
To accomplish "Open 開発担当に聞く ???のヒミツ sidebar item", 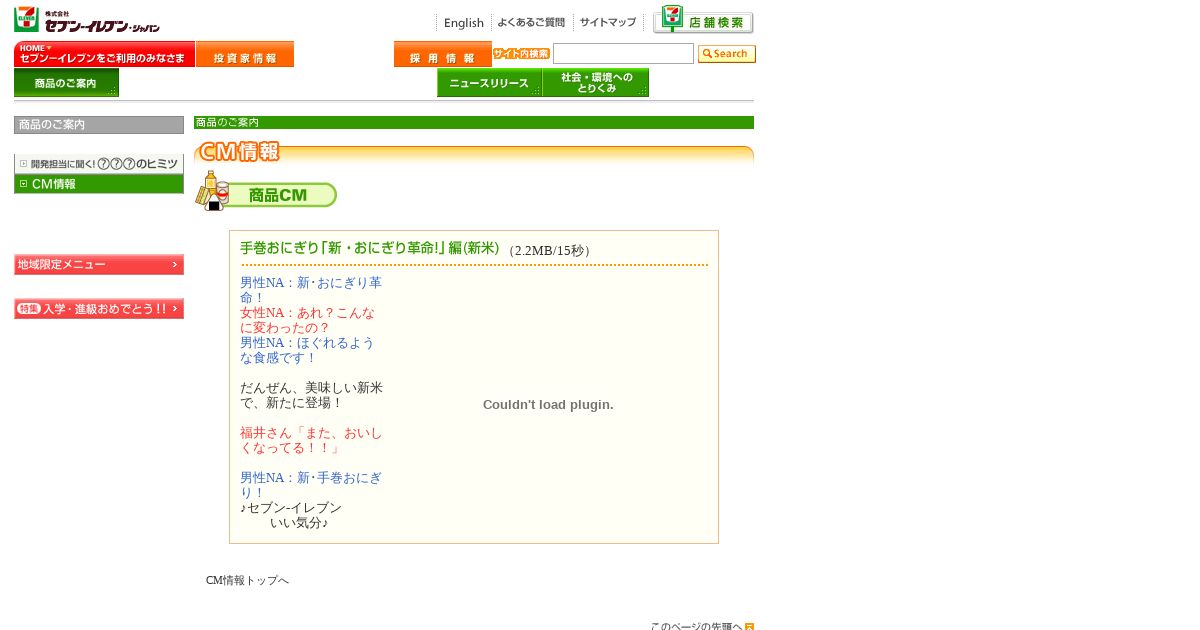I will [99, 164].
